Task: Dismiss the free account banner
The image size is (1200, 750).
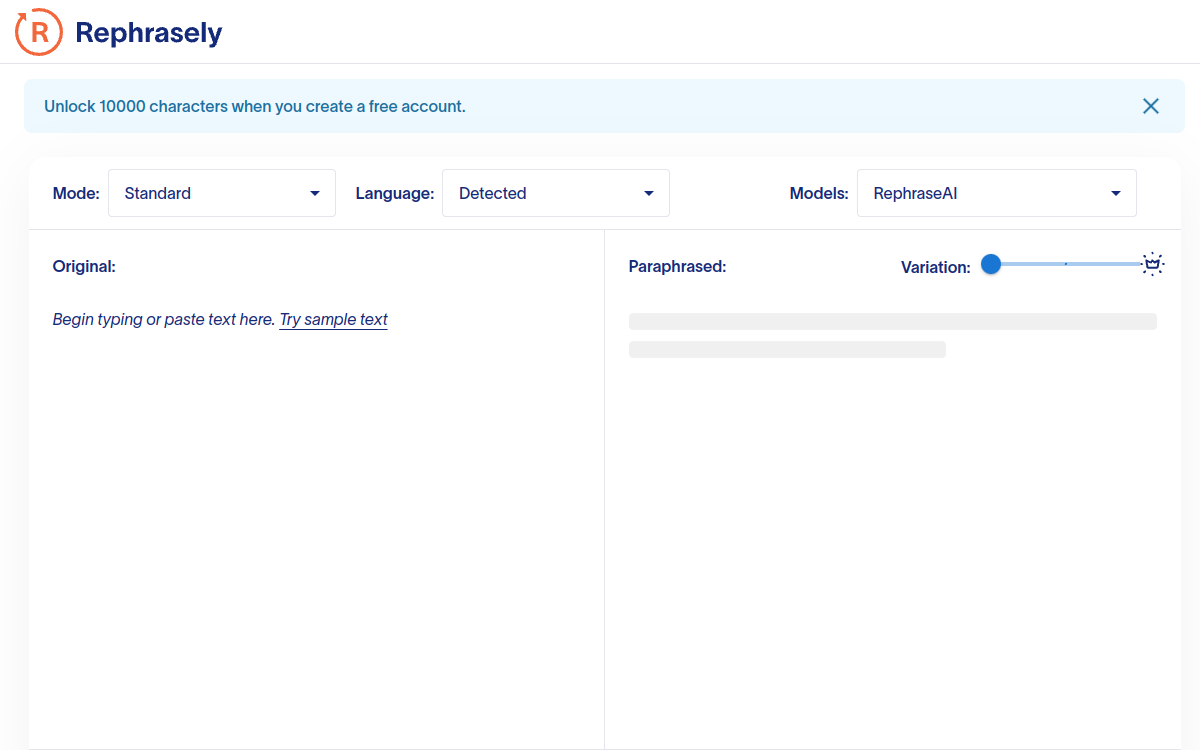Action: pos(1151,106)
